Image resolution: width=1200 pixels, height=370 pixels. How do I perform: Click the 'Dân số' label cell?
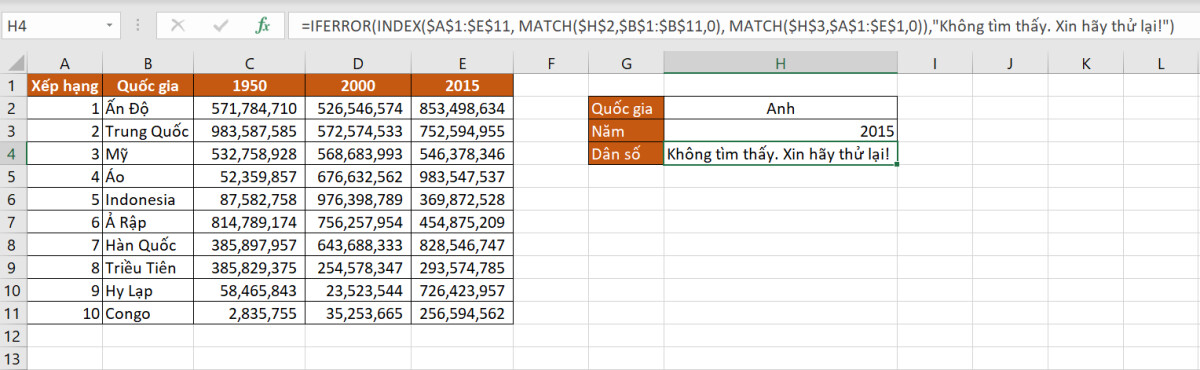[x=626, y=154]
